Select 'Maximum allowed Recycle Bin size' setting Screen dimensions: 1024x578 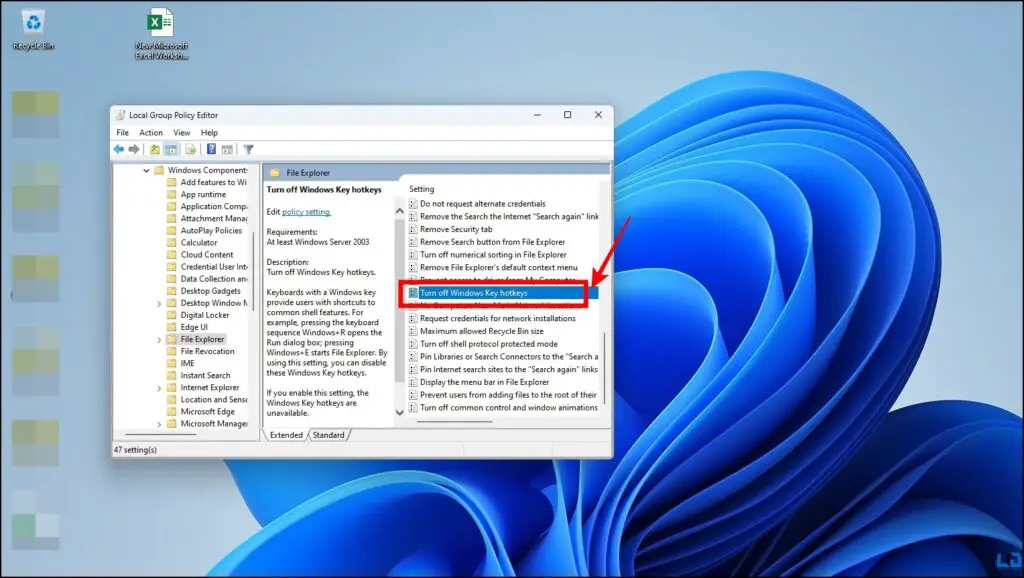point(476,331)
